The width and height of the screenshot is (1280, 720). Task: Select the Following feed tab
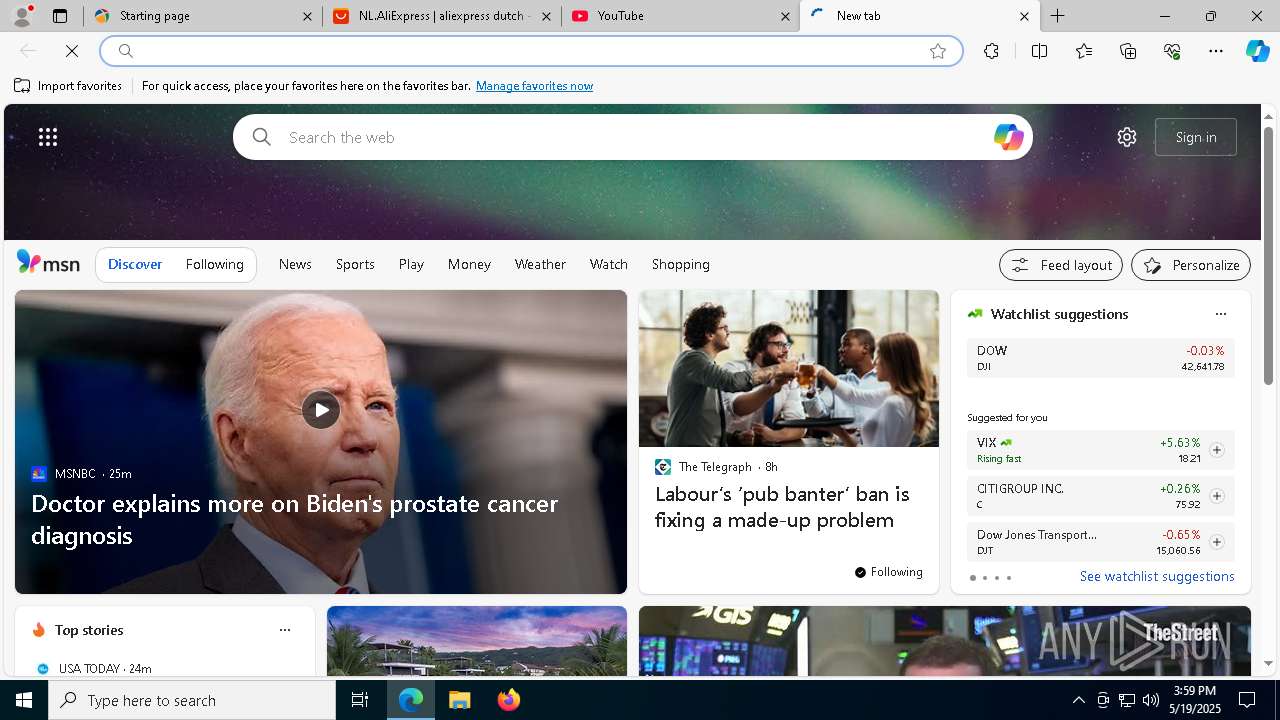(x=214, y=264)
